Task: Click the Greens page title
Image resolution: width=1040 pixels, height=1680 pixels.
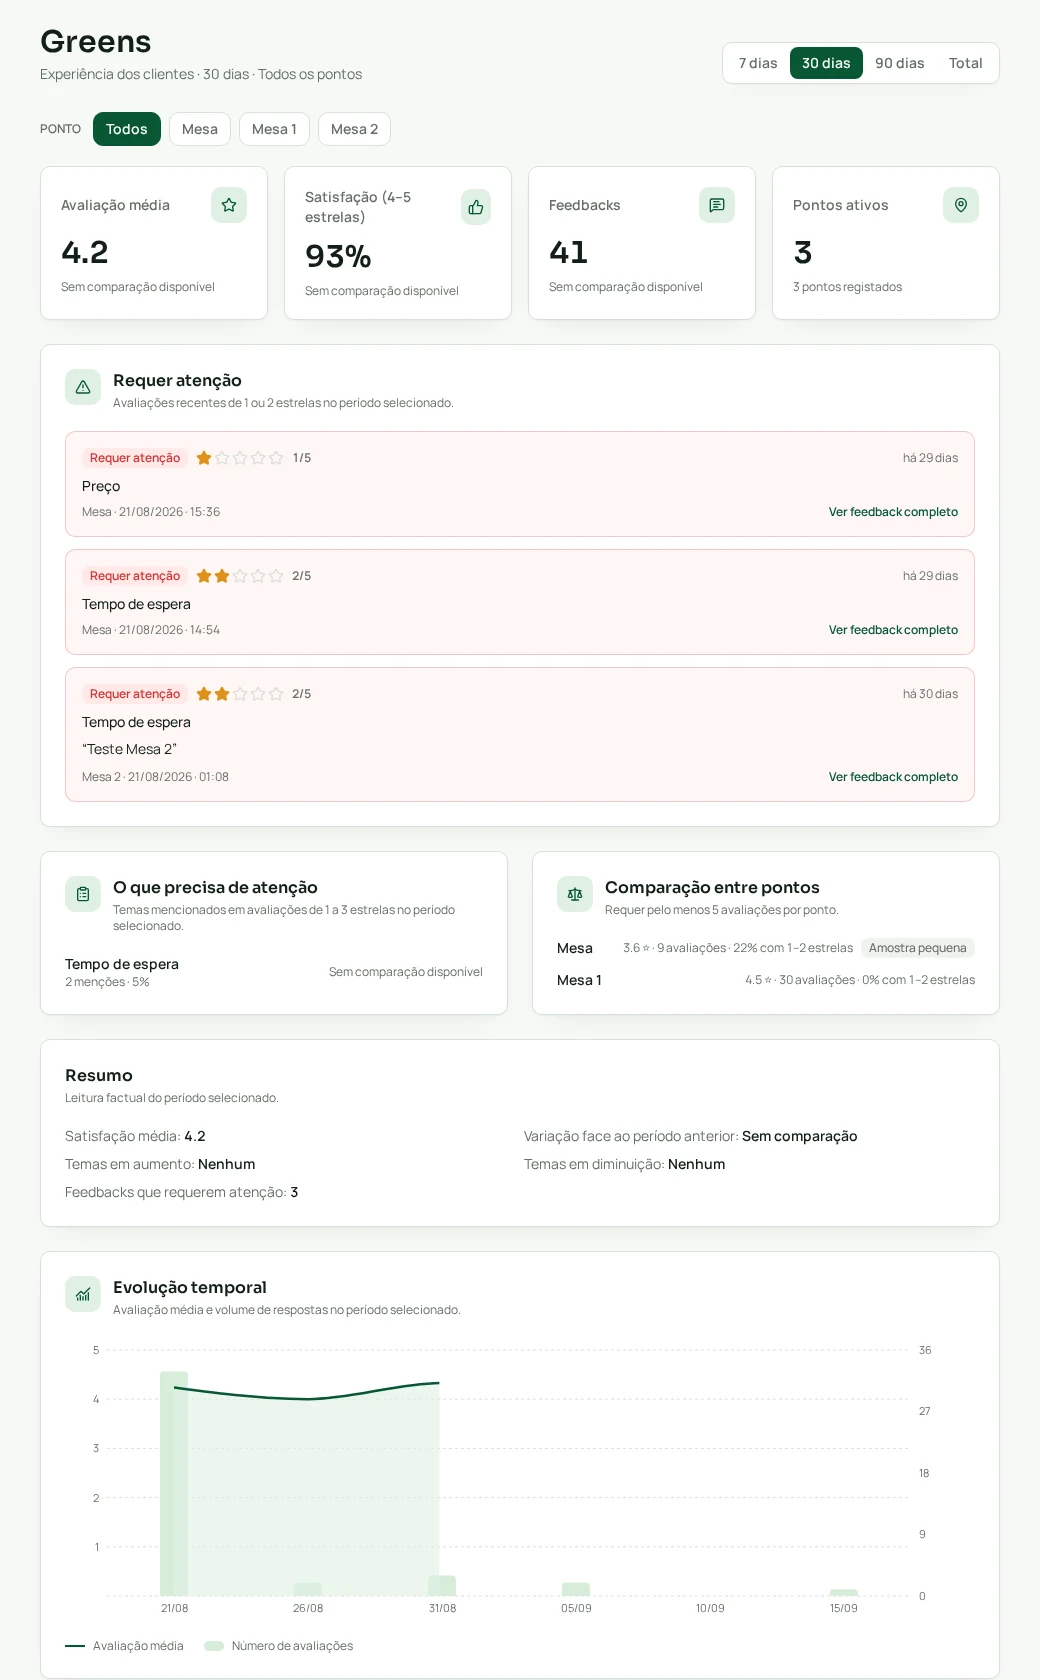Action: (95, 41)
